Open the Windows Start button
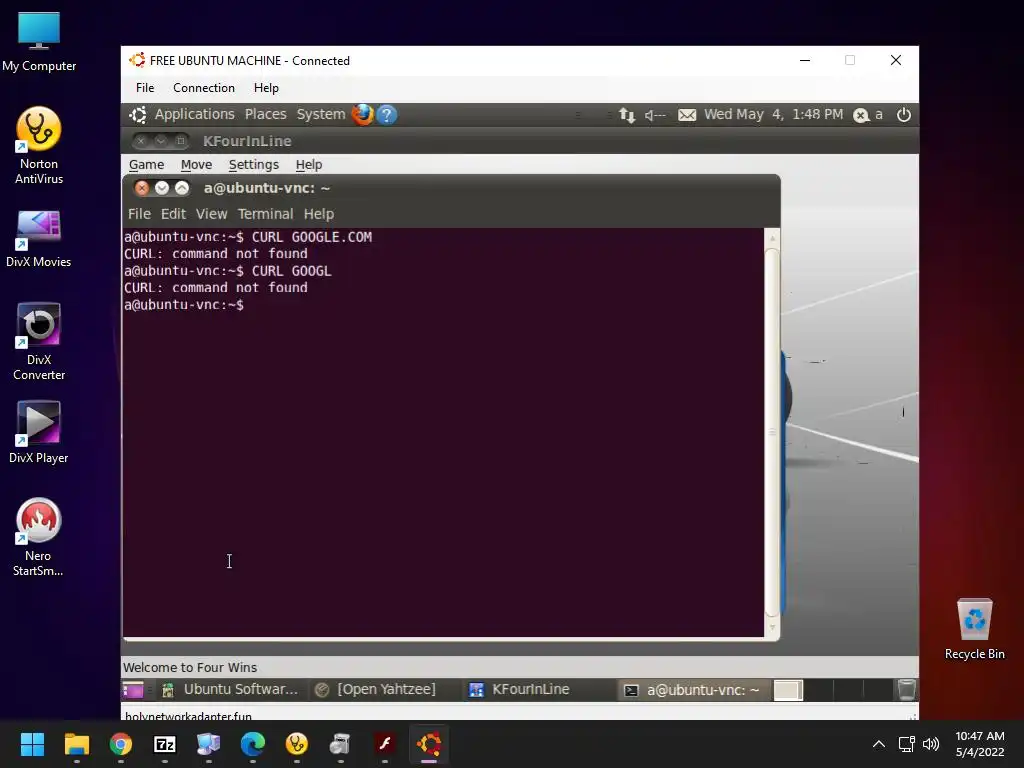1024x768 pixels. [32, 744]
